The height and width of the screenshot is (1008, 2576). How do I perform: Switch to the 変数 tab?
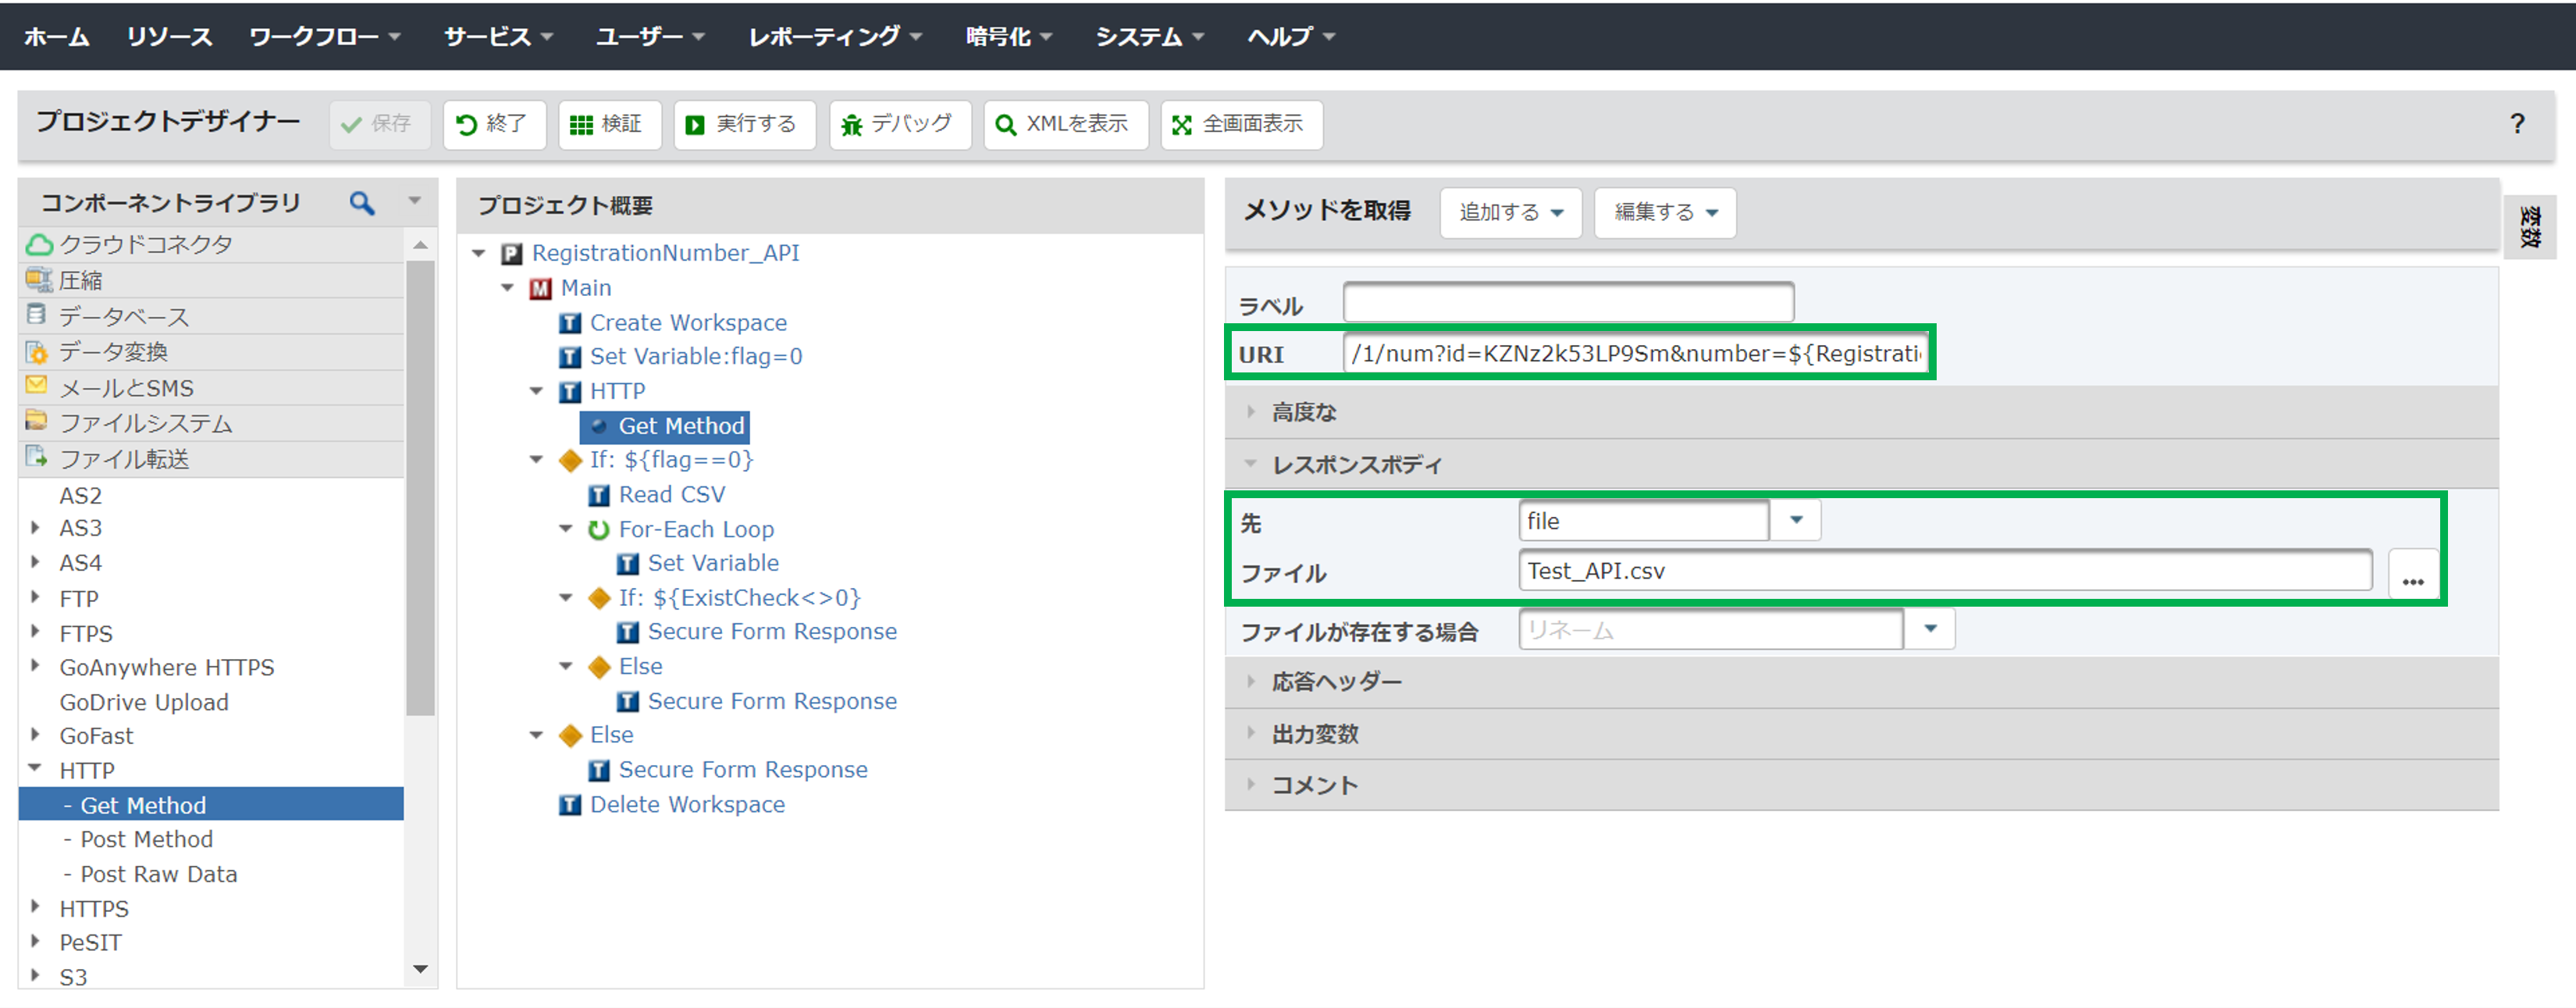2531,226
